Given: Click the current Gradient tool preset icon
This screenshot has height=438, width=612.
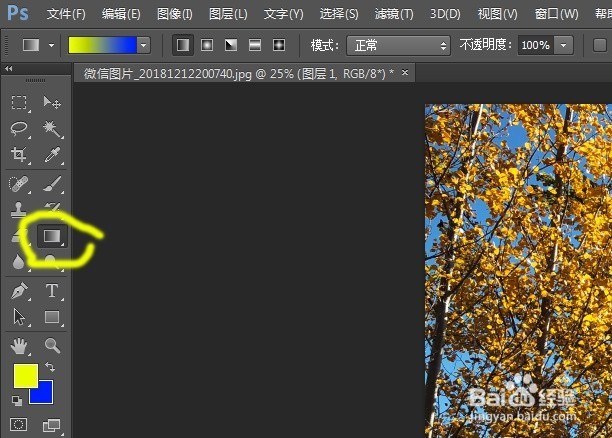Looking at the screenshot, I should (x=31, y=45).
